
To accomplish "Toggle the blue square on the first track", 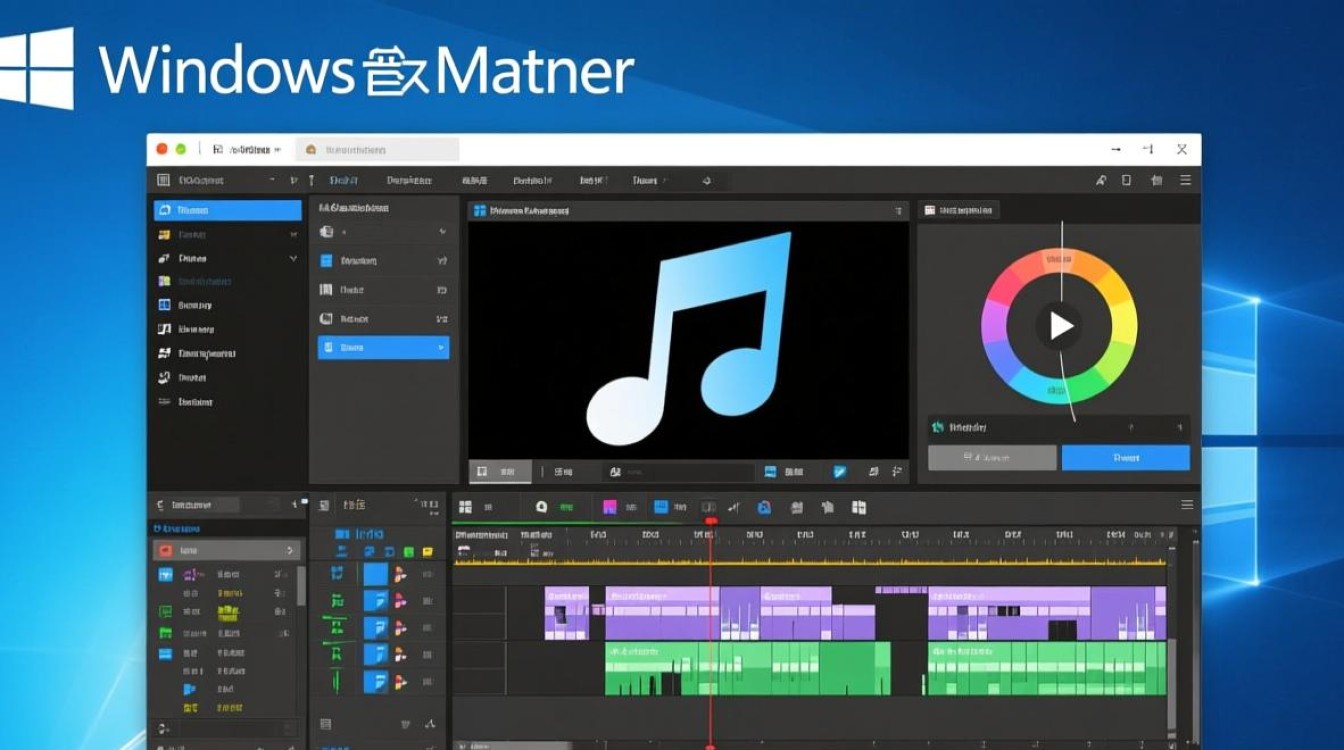I will pos(375,574).
